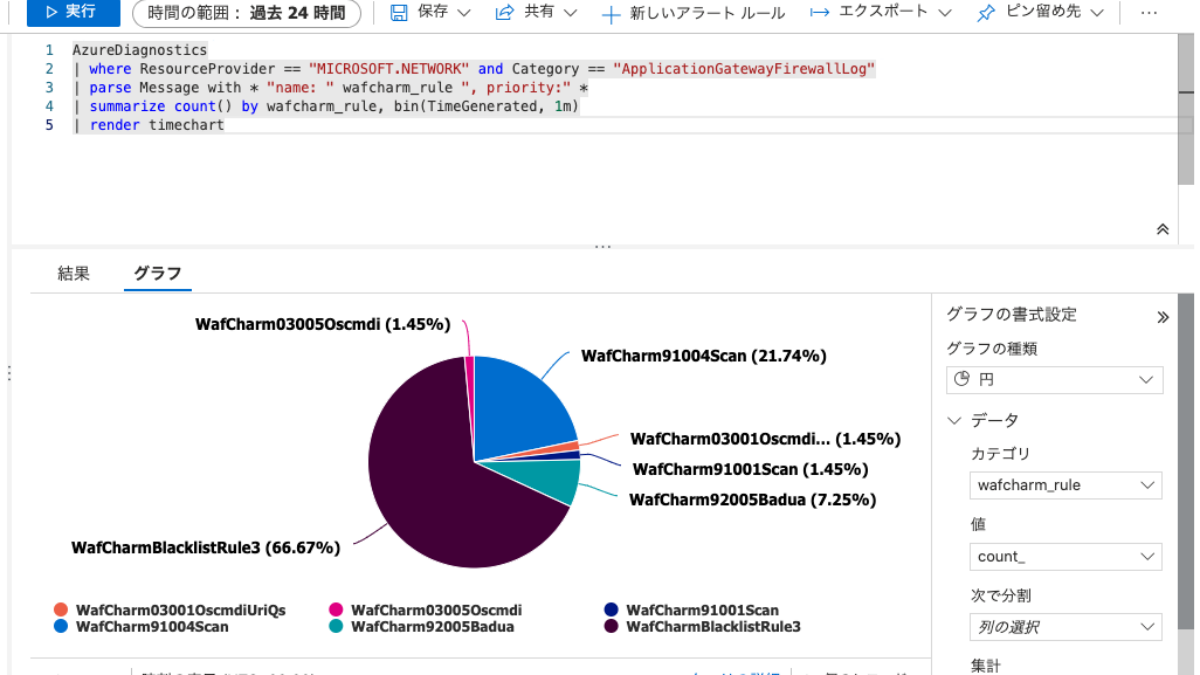
Task: Click the エクスポート arrow icon
Action: tap(819, 13)
